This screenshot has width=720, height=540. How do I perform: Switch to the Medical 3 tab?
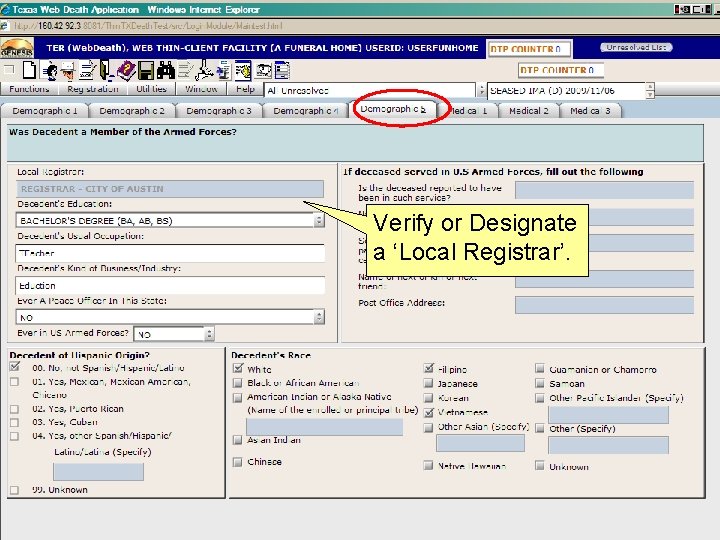(590, 111)
